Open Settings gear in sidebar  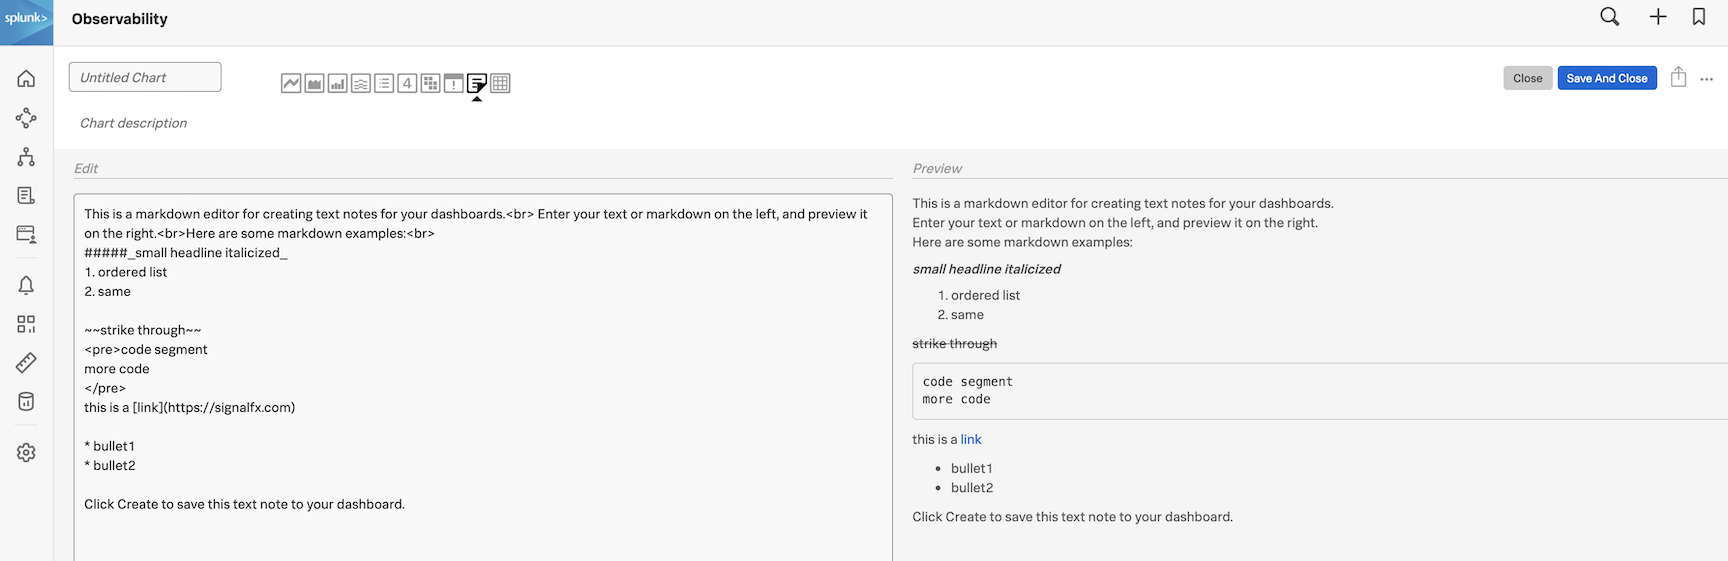26,453
